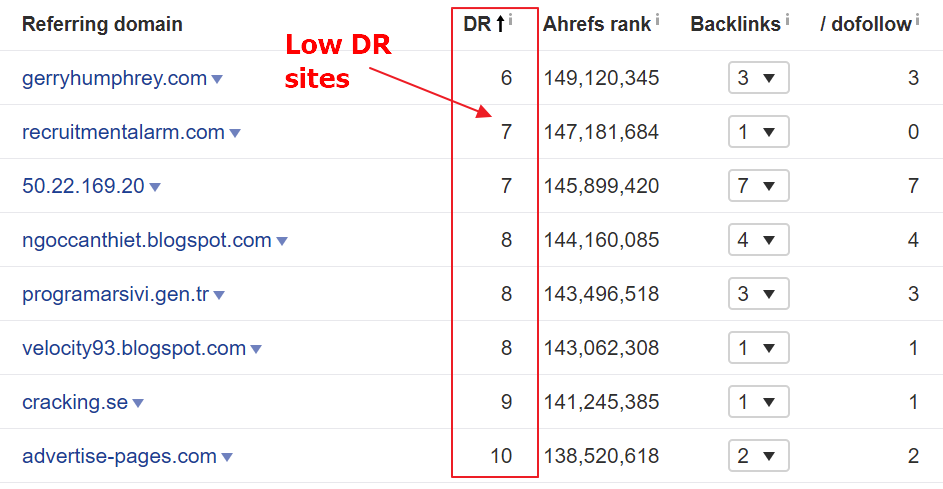Expand arrow next to ngoccanthiet.blogspot.com
This screenshot has width=943, height=489.
[x=282, y=241]
